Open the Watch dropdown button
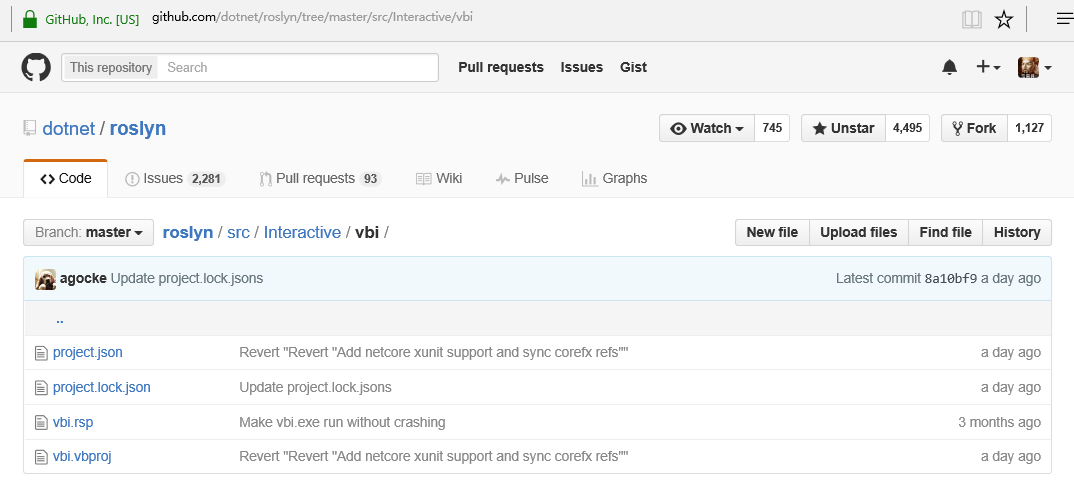This screenshot has height=498, width=1074. click(x=707, y=129)
